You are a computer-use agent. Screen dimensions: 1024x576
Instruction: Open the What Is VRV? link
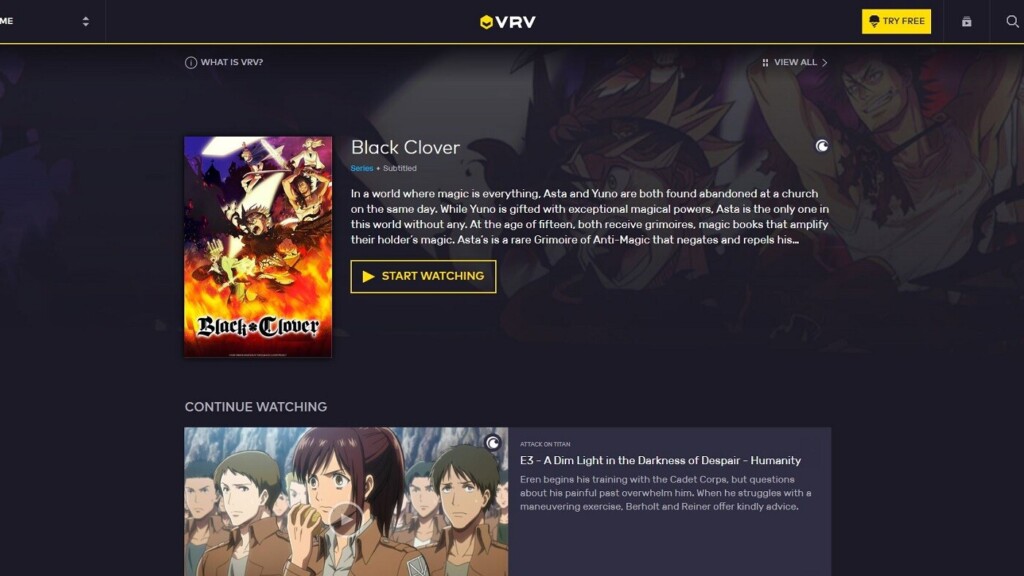click(232, 62)
